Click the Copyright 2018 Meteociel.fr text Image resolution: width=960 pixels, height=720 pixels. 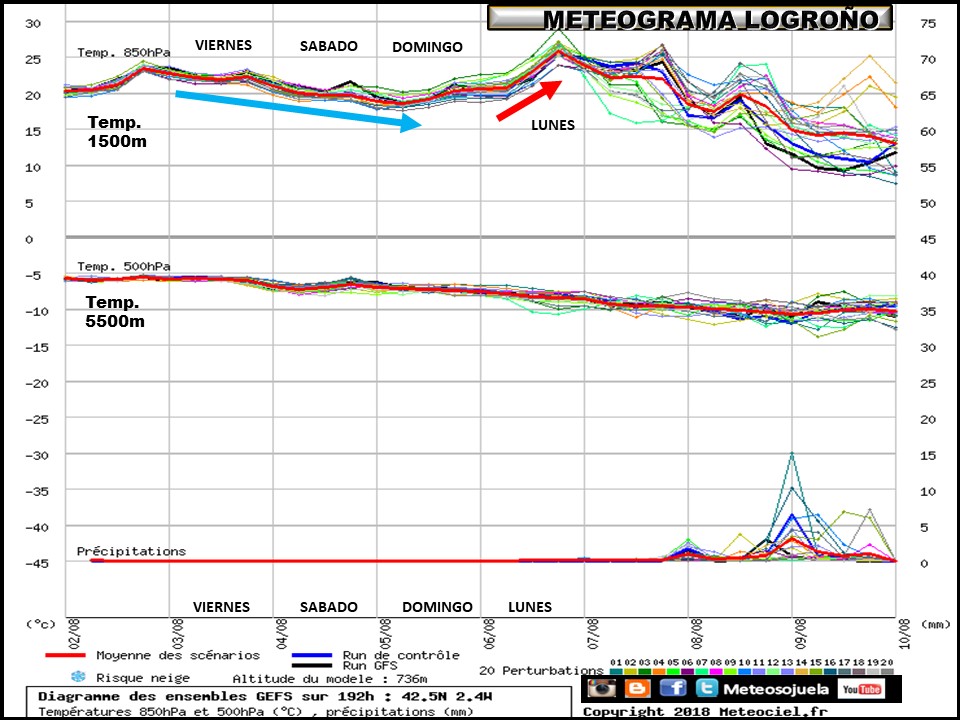pos(705,712)
